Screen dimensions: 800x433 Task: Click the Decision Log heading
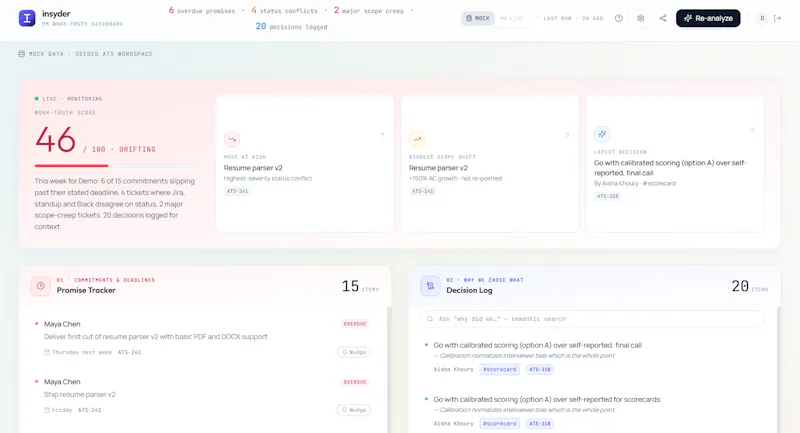[469, 290]
